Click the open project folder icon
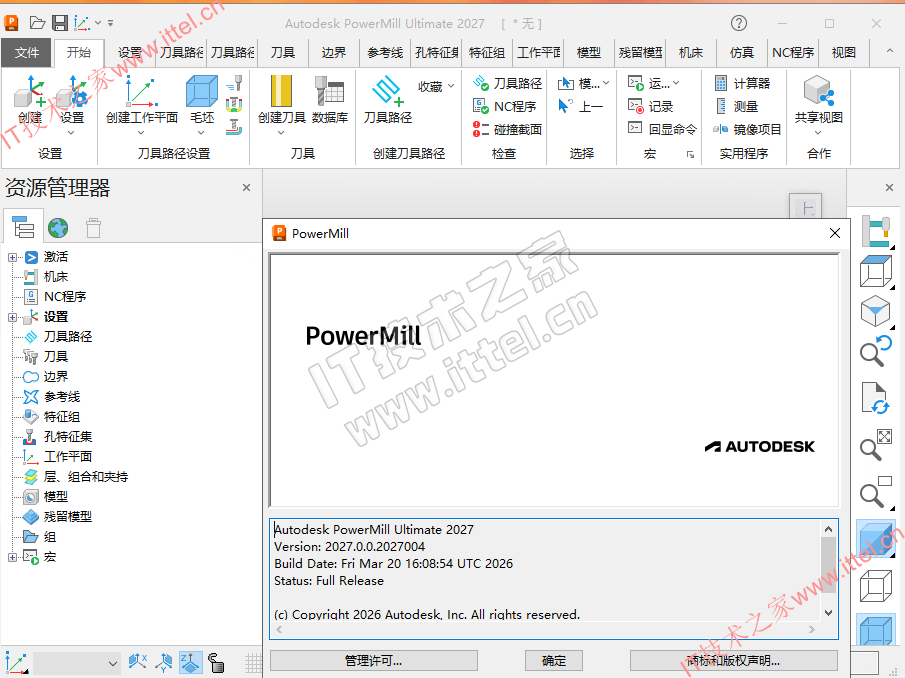The image size is (905, 678). point(37,23)
